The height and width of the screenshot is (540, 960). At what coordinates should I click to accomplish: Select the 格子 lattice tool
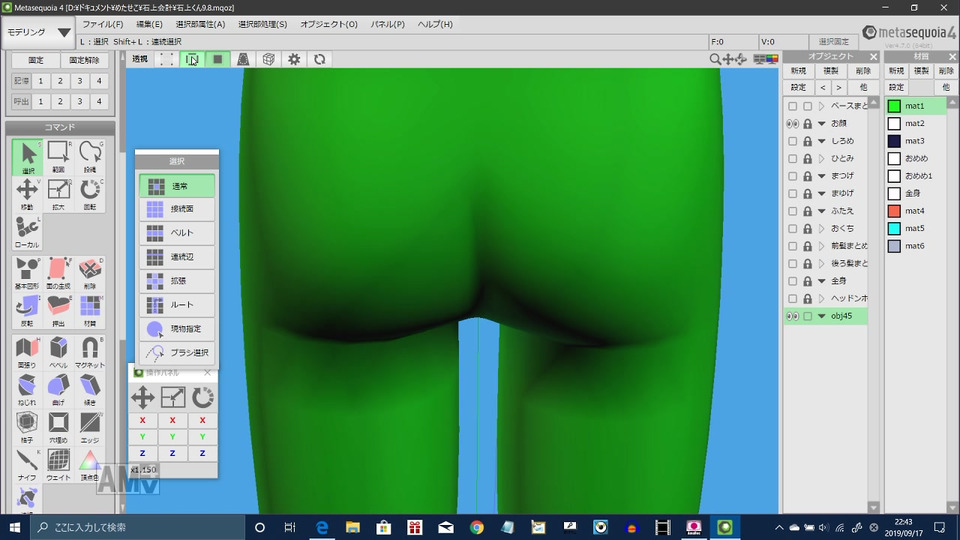pos(27,427)
